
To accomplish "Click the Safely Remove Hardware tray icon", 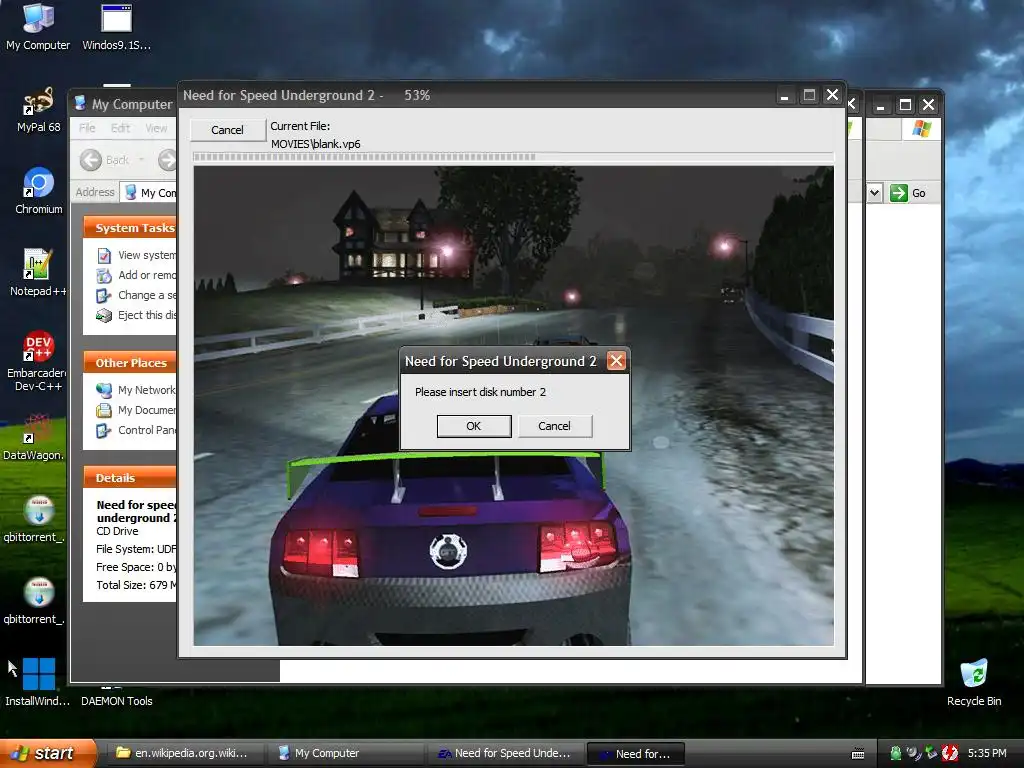I will coord(931,753).
